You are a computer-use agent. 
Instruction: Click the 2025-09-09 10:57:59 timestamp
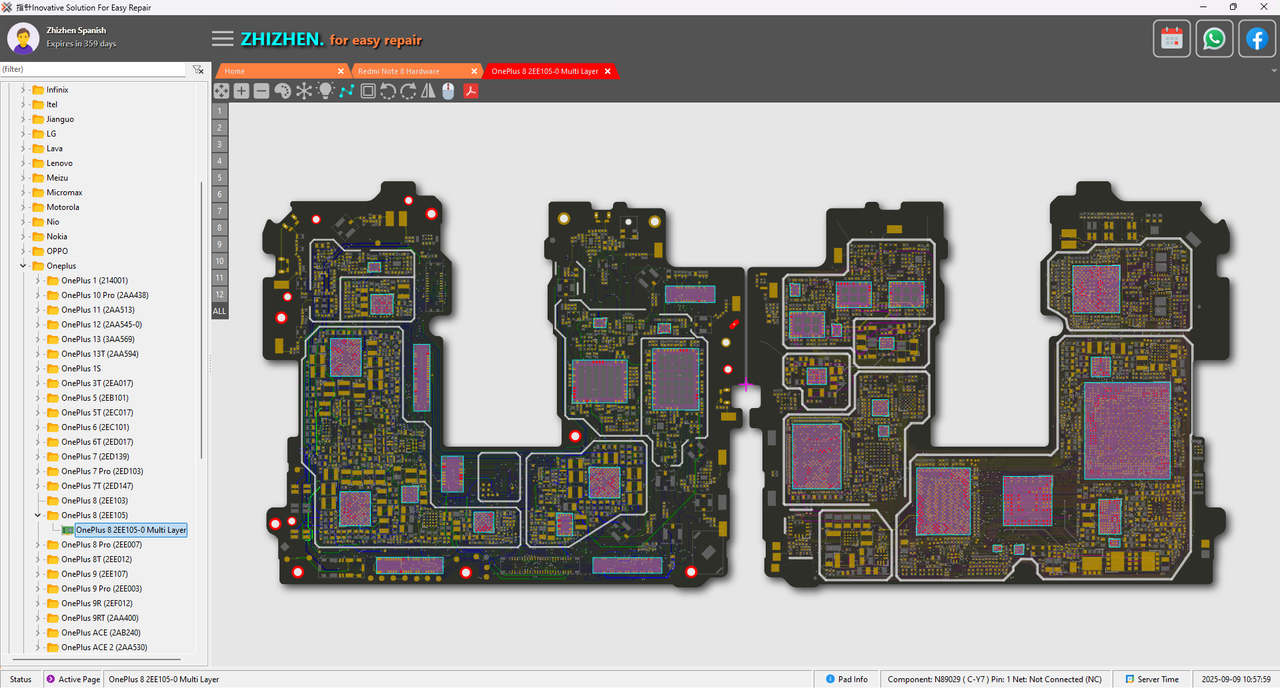[x=1236, y=679]
